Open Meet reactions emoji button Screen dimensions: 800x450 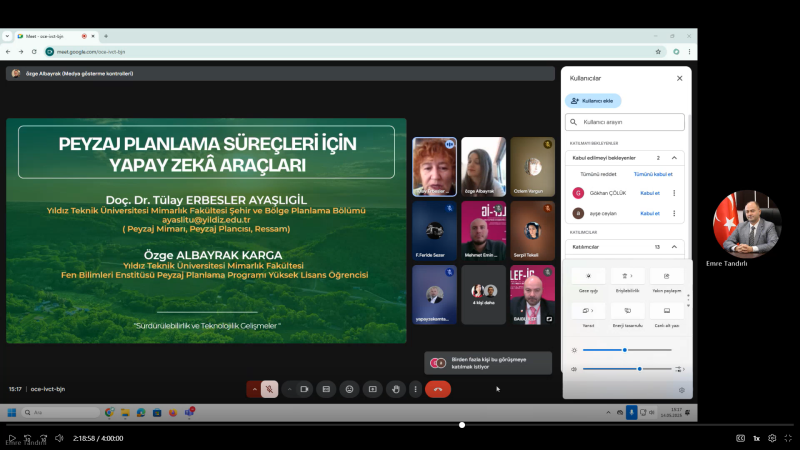click(x=349, y=389)
